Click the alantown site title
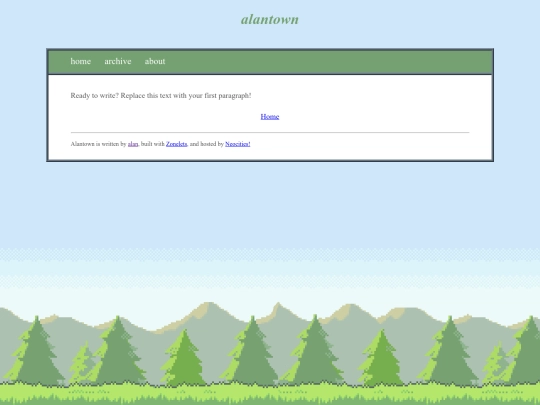The image size is (540, 405). click(270, 19)
